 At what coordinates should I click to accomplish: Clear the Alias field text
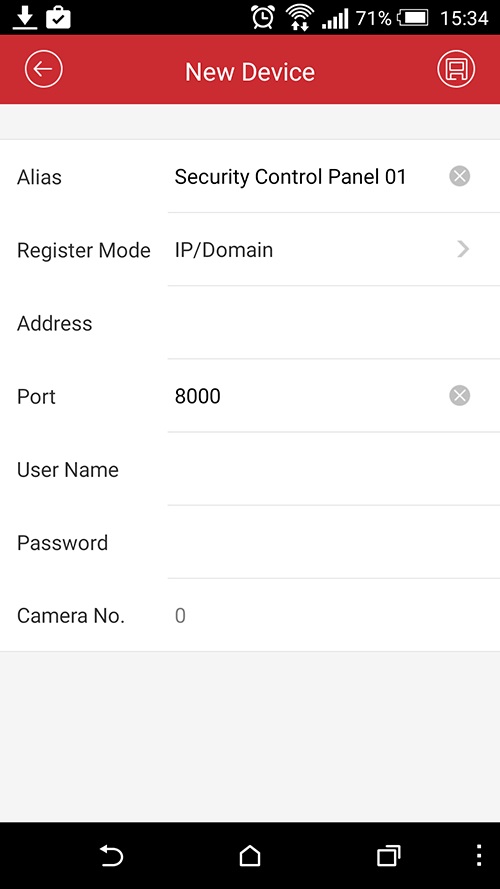[460, 176]
